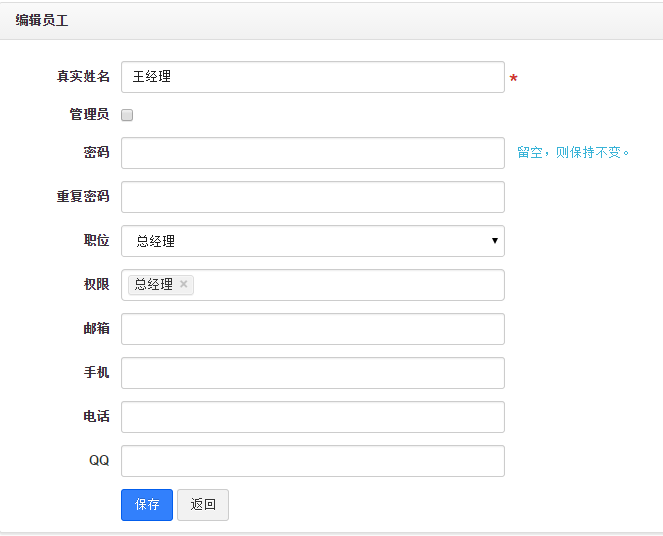Click the 返回 button
This screenshot has height=536, width=663.
203,505
